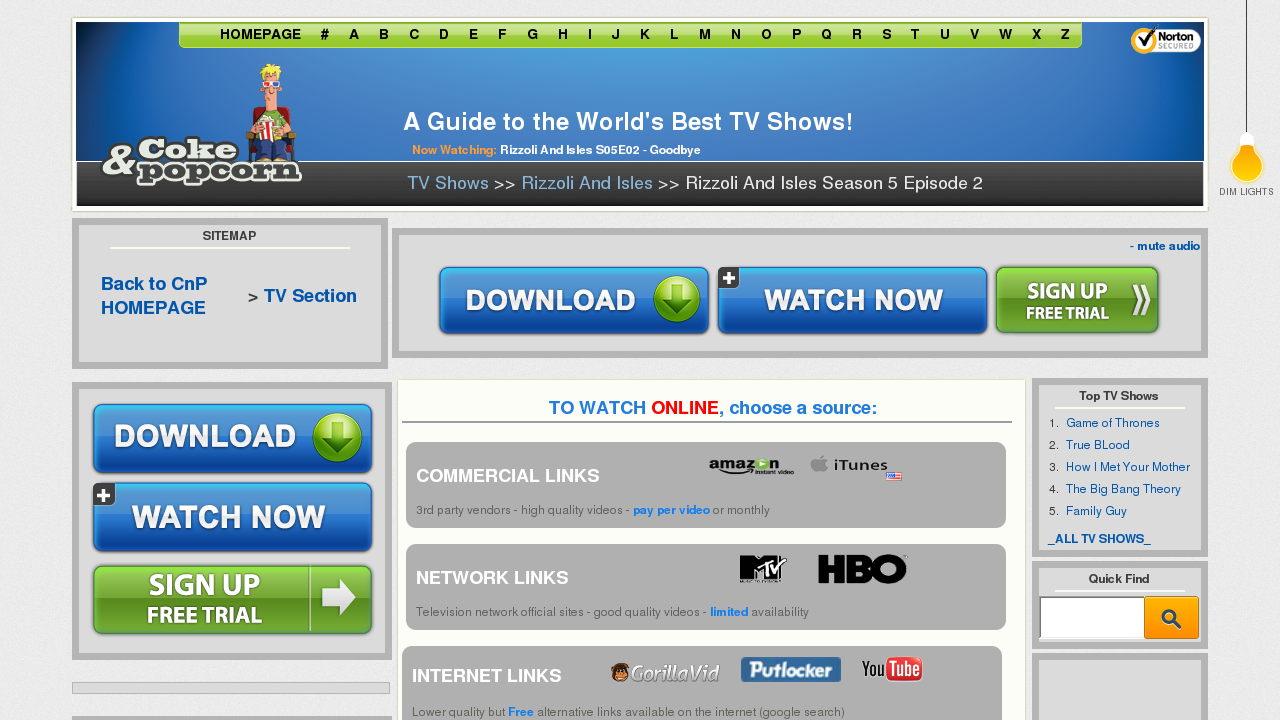Browse shows starting with T
This screenshot has height=720, width=1280.
click(915, 34)
